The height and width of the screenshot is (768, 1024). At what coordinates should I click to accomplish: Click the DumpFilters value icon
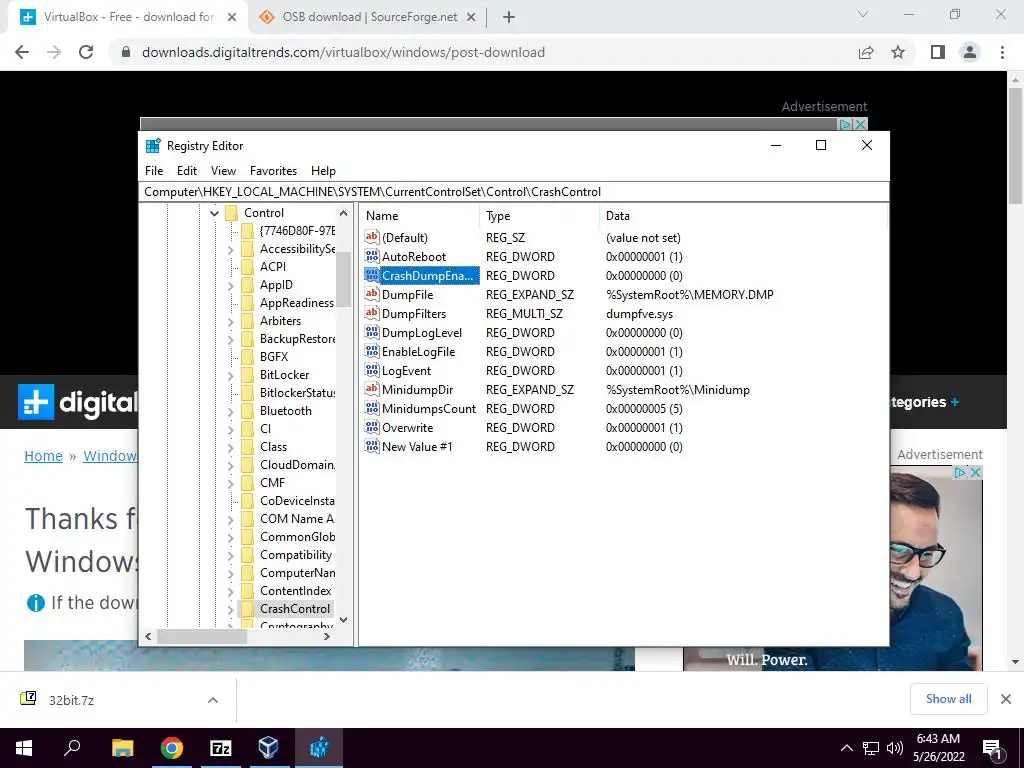[372, 313]
